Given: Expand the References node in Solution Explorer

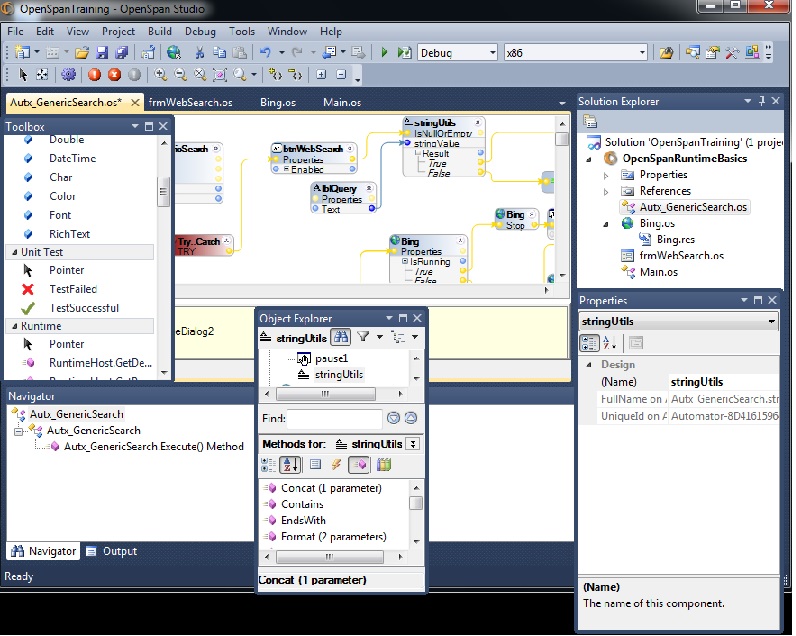Looking at the screenshot, I should click(x=606, y=191).
